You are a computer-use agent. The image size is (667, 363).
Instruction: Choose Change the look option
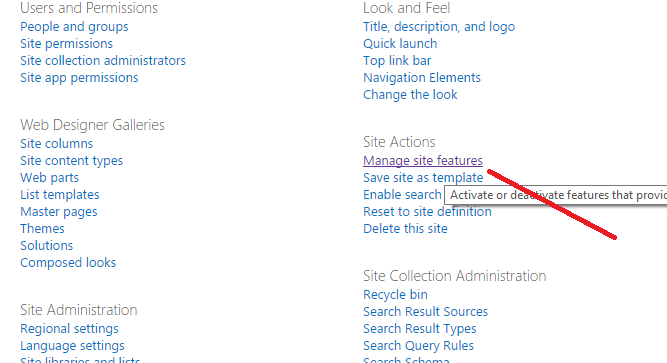(x=410, y=95)
